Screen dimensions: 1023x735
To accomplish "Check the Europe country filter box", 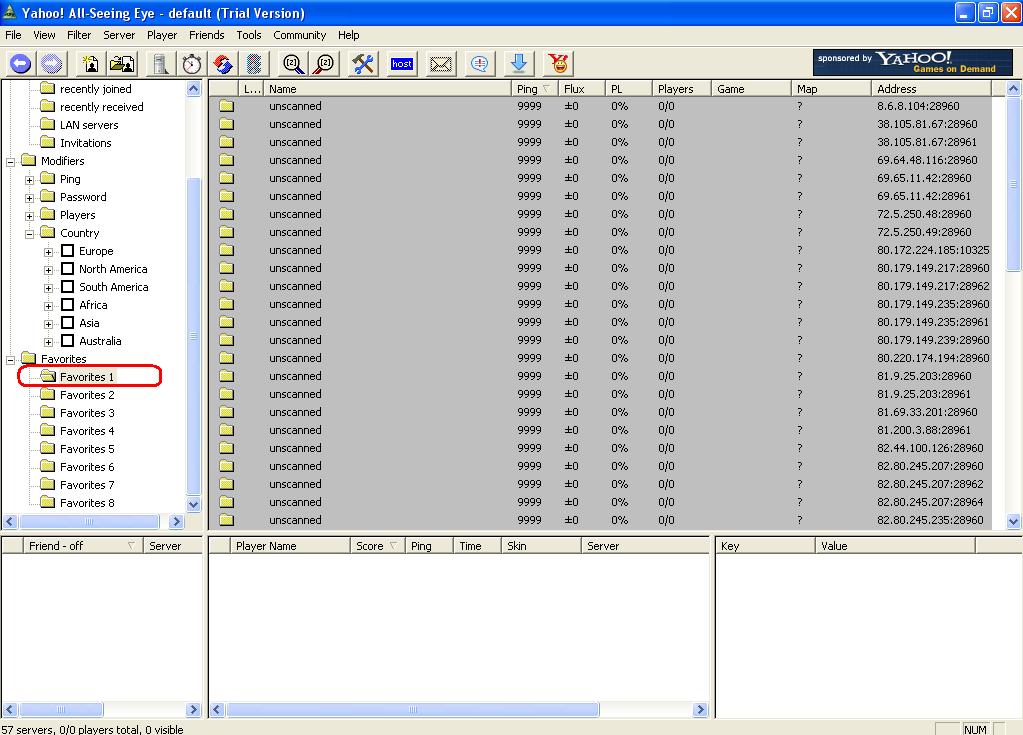I will pyautogui.click(x=68, y=251).
